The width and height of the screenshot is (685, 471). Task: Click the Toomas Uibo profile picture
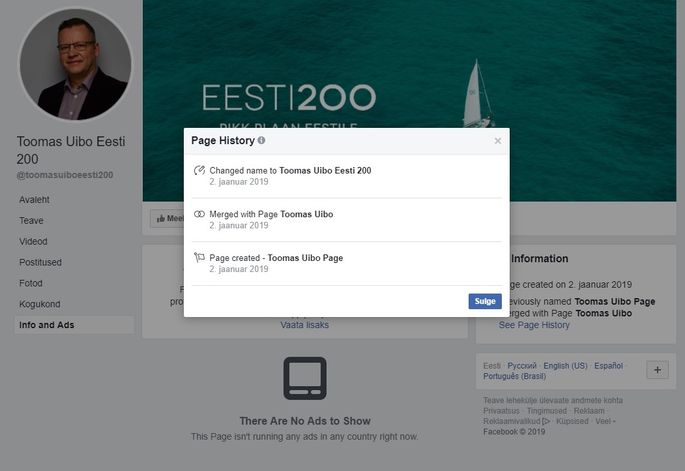tap(75, 64)
